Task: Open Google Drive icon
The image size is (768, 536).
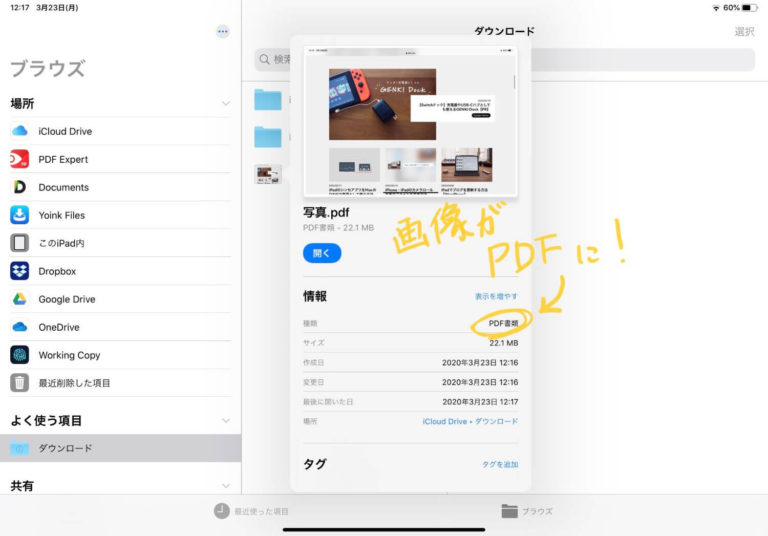Action: point(20,299)
